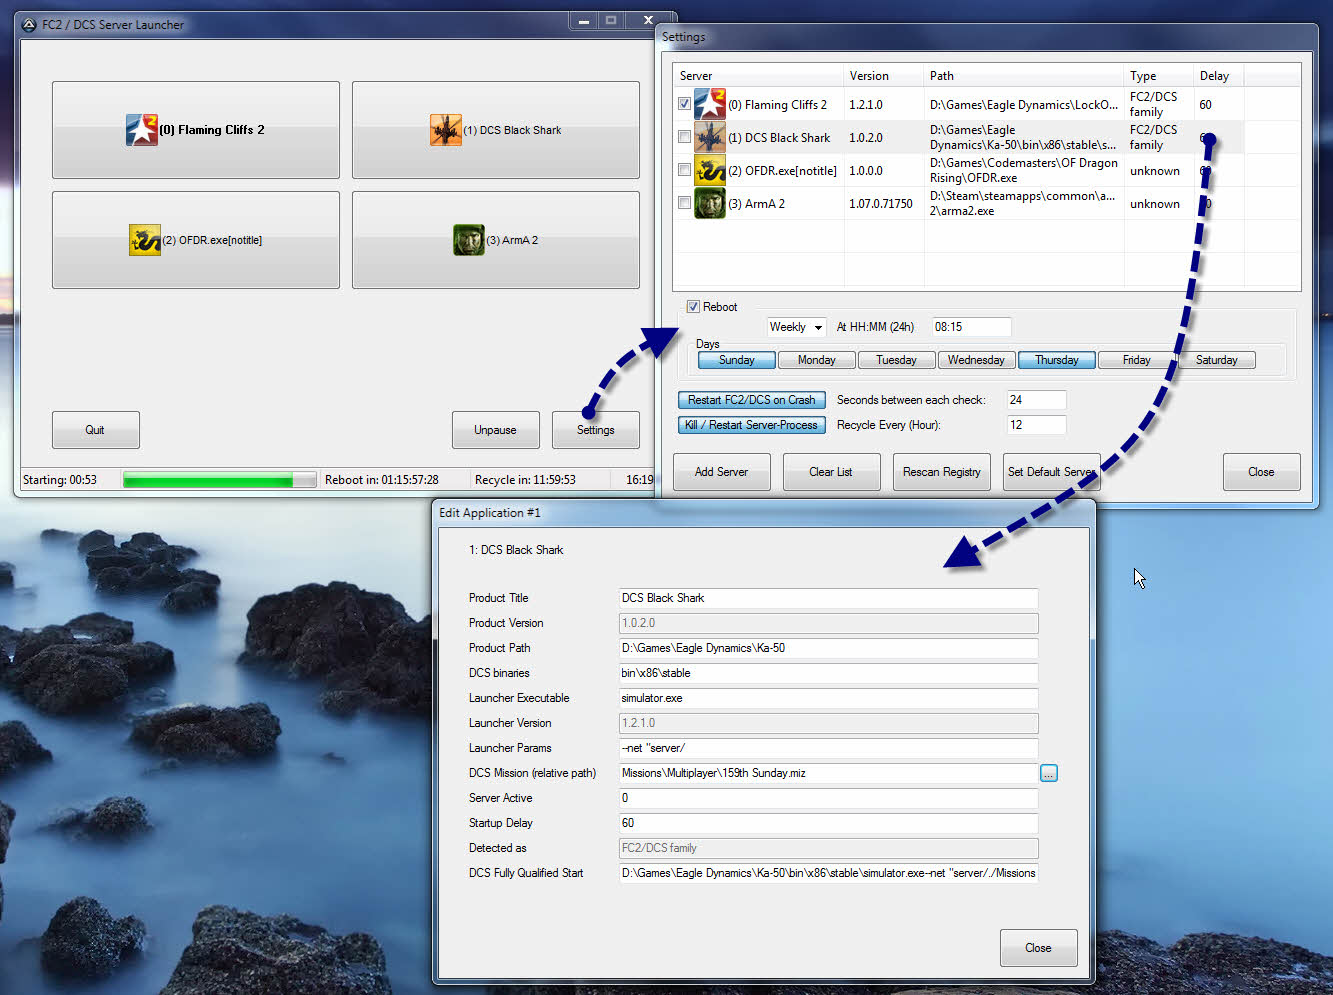Toggle DCS Black Shark server checkbox
Screen dimensions: 1333x995
coord(684,137)
